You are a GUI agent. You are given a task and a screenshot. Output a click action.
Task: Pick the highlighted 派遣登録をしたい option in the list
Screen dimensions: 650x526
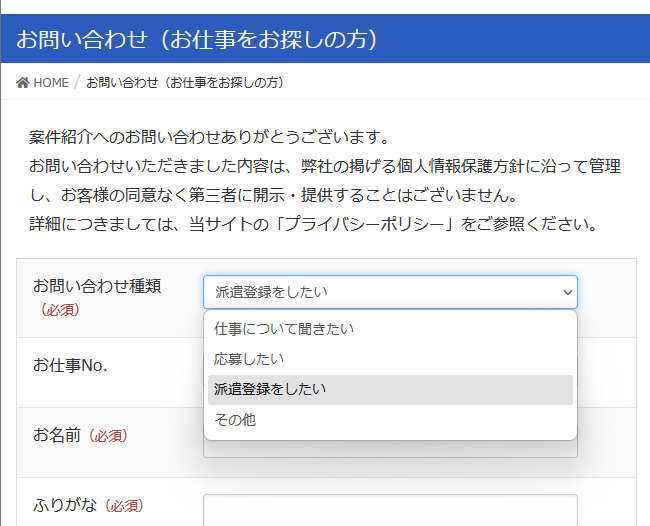[x=270, y=389]
